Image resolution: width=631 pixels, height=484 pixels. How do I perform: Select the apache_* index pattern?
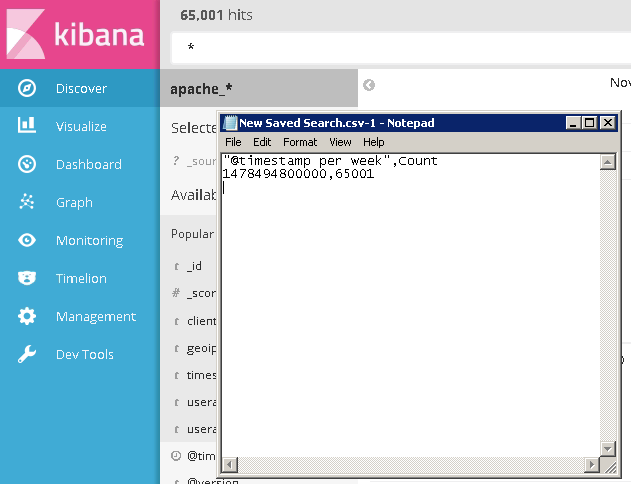coord(201,89)
